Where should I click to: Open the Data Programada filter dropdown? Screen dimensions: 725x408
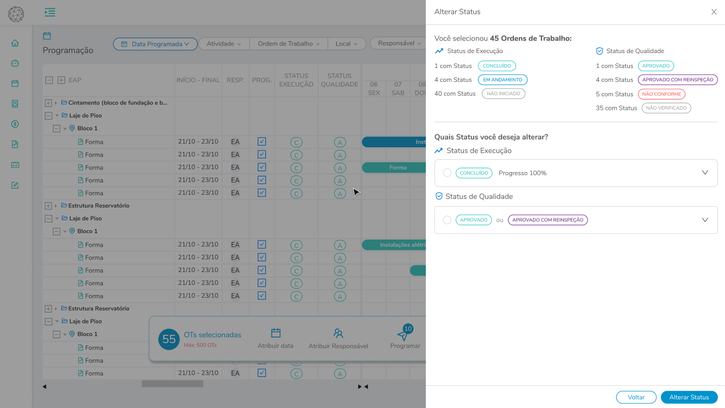coord(155,44)
